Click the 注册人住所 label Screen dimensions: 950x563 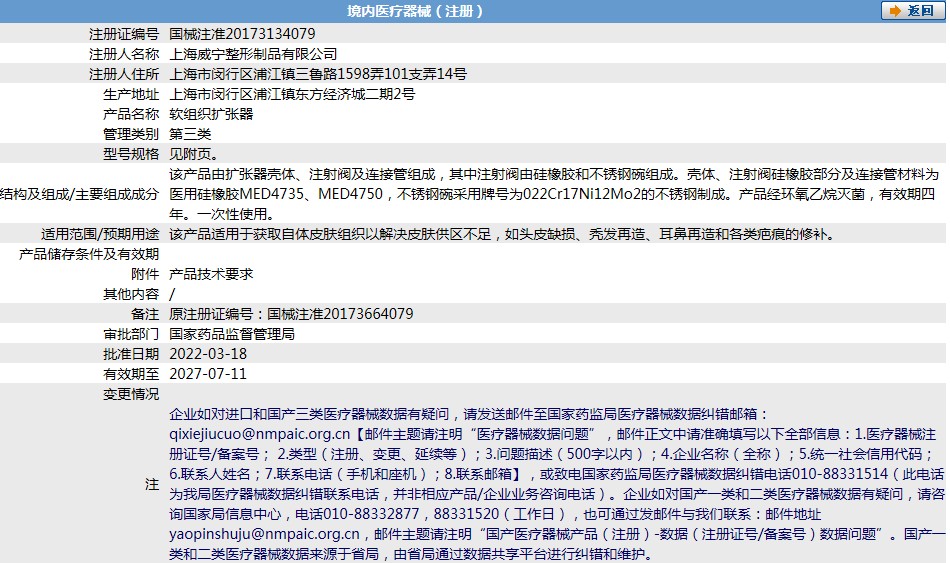pyautogui.click(x=124, y=74)
